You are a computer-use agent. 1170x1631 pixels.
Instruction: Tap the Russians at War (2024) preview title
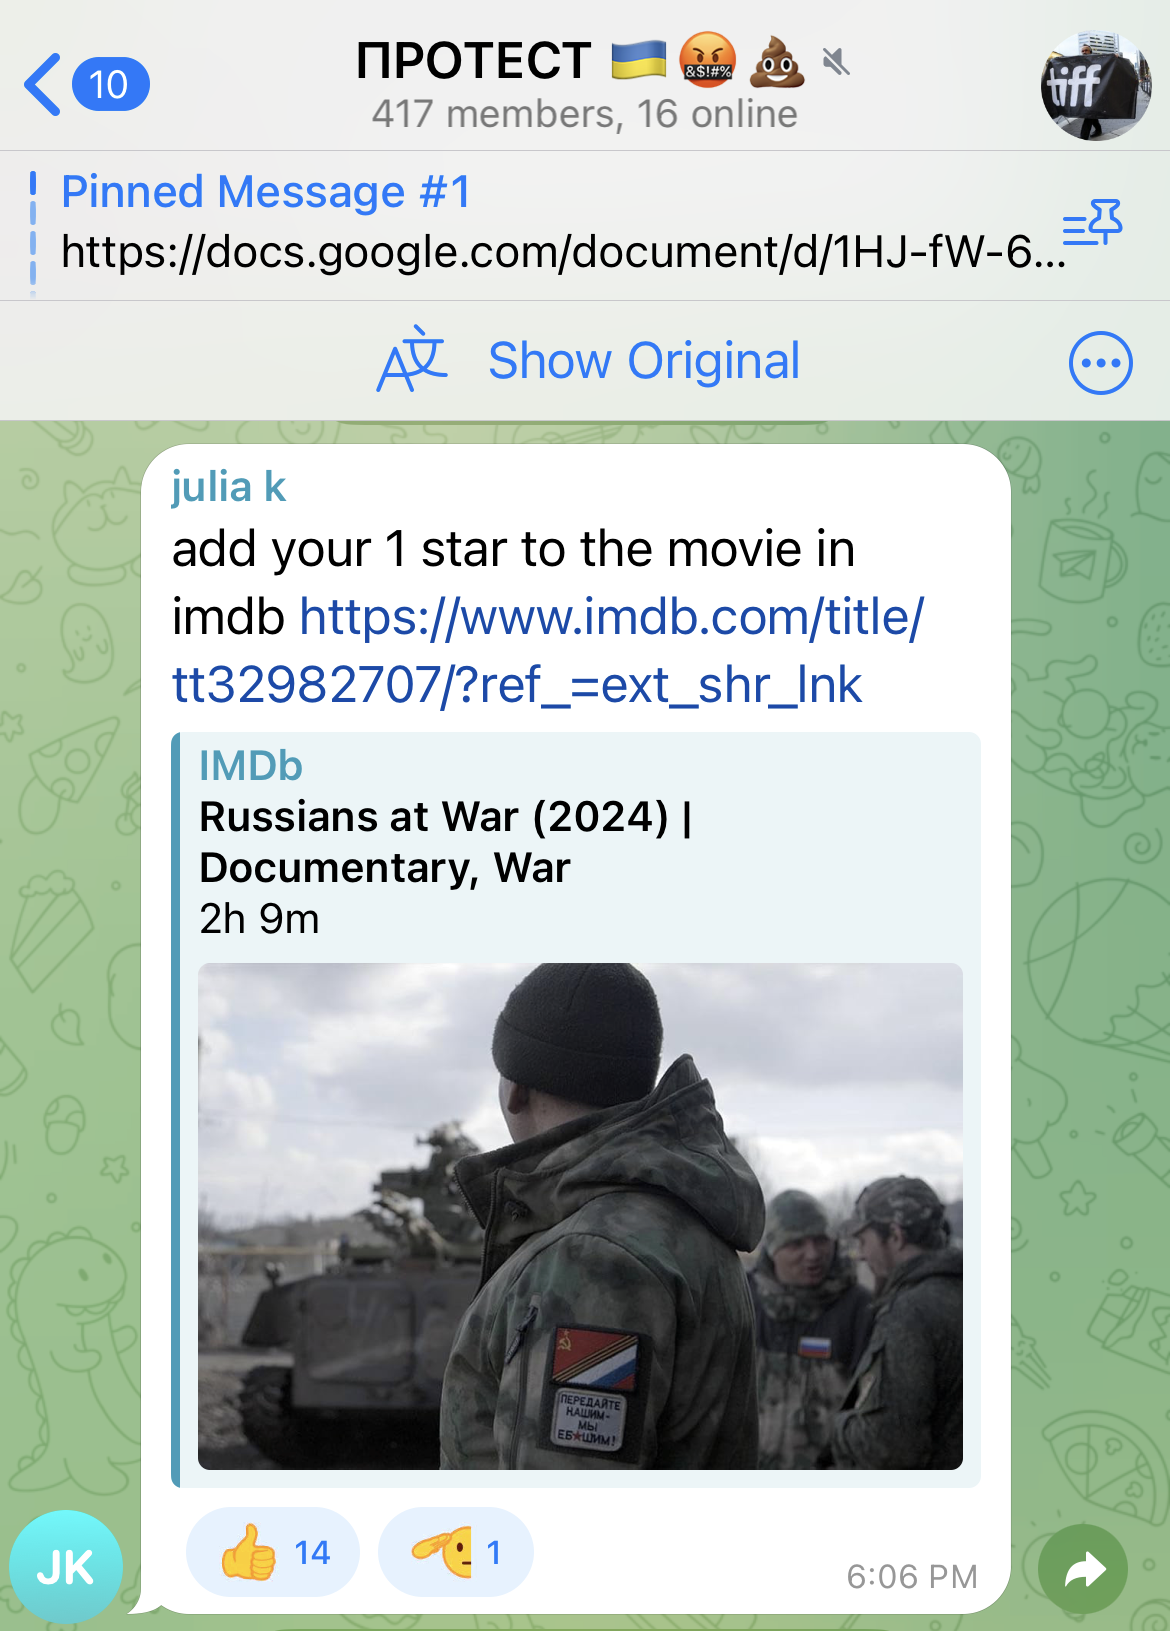(x=445, y=842)
